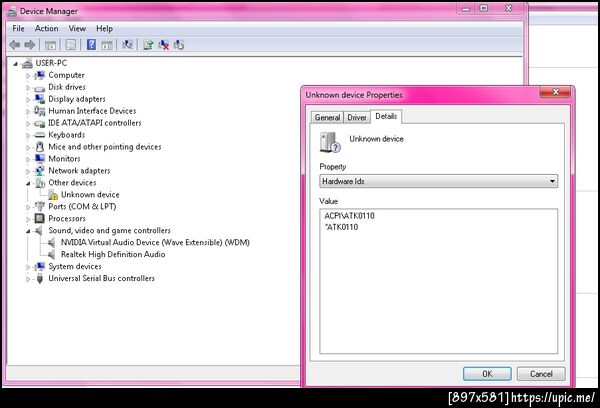
Task: Select the Monitors tree item label
Action: 64,159
